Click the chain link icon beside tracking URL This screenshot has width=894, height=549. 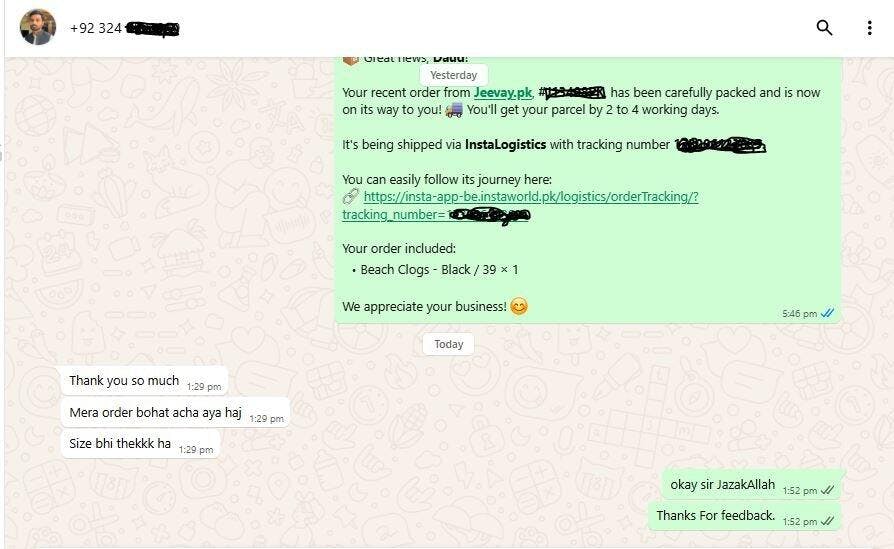coord(350,196)
